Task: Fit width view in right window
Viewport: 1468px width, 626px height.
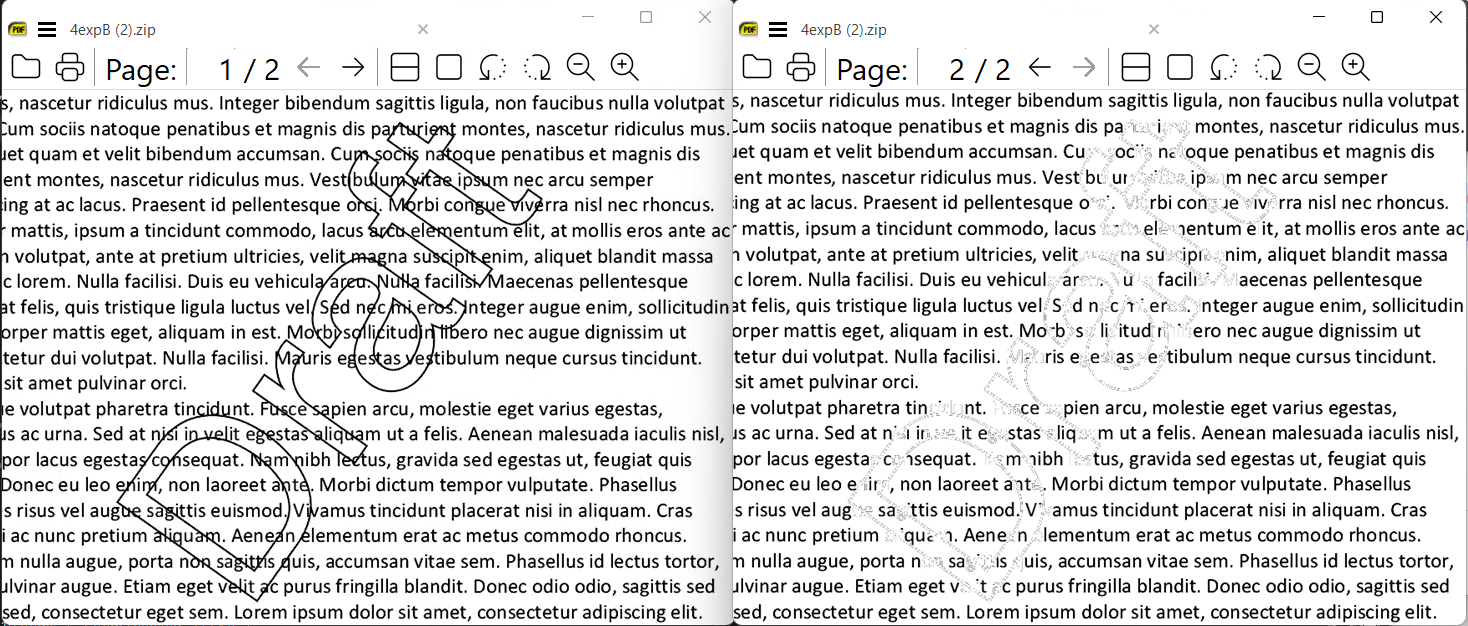Action: pyautogui.click(x=1135, y=68)
